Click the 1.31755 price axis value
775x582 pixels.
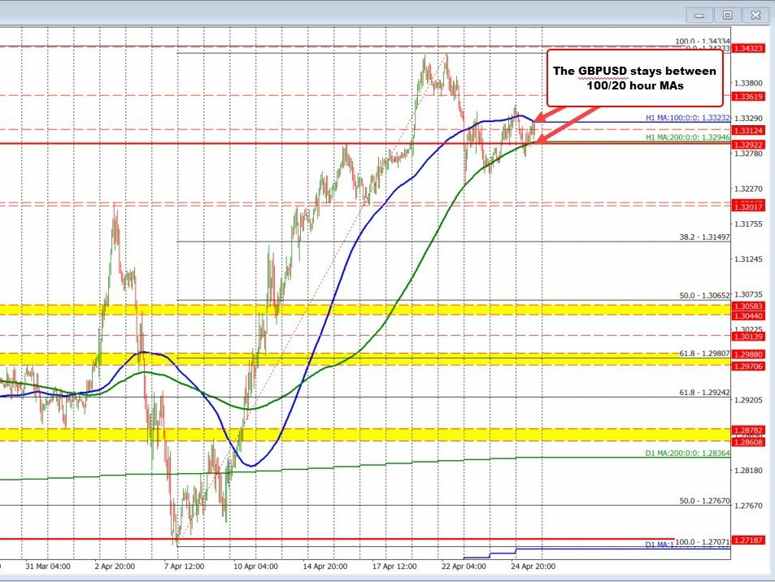click(x=748, y=224)
